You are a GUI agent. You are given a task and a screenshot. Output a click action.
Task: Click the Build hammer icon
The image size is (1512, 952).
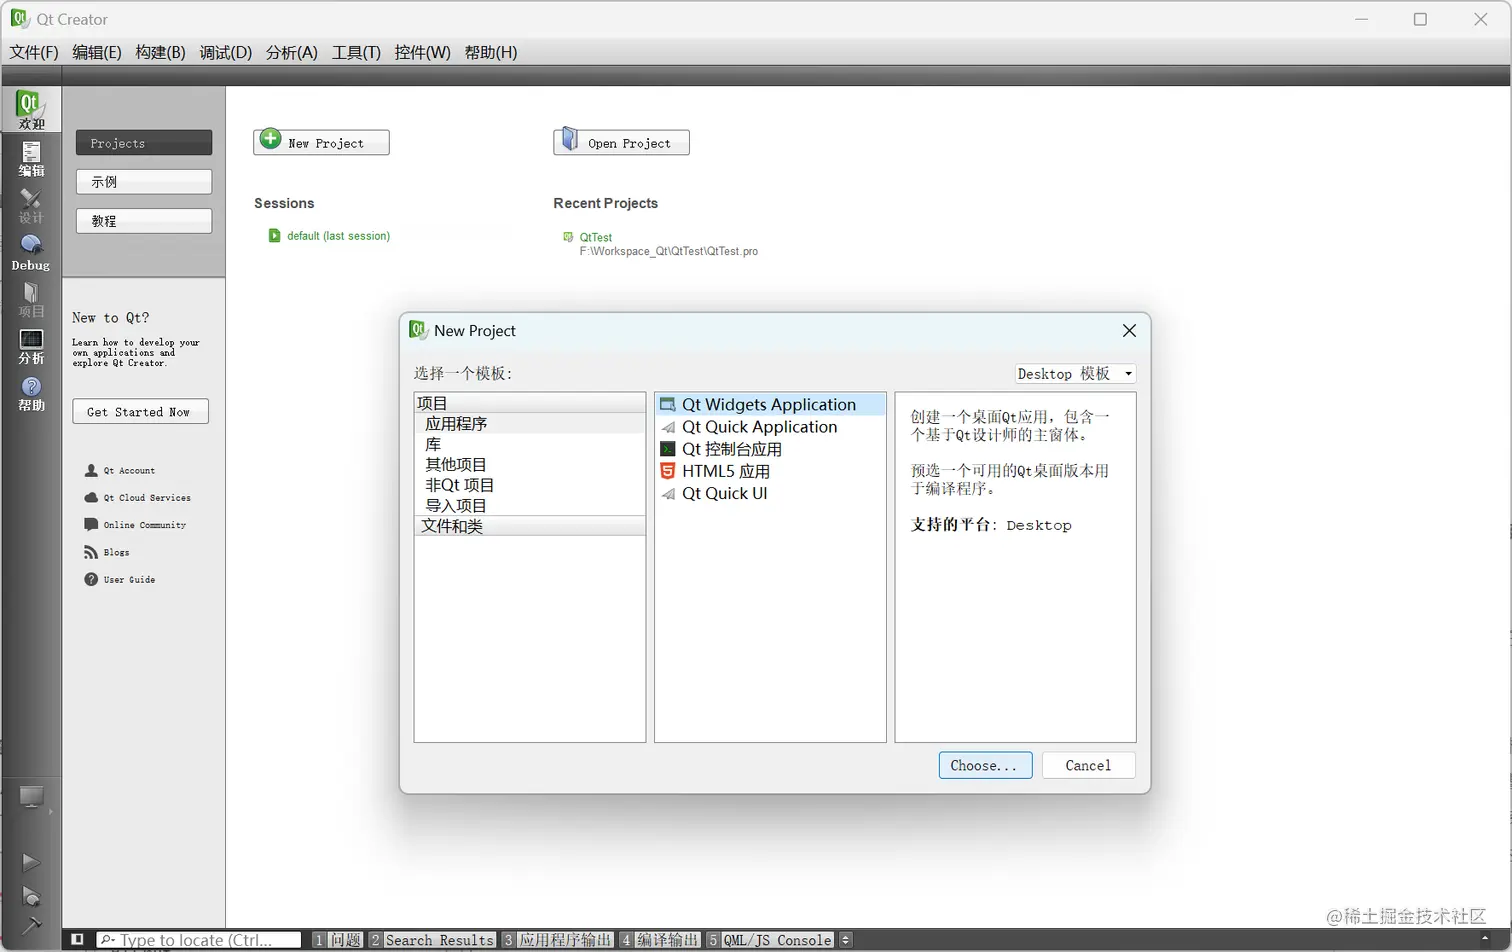pyautogui.click(x=31, y=925)
